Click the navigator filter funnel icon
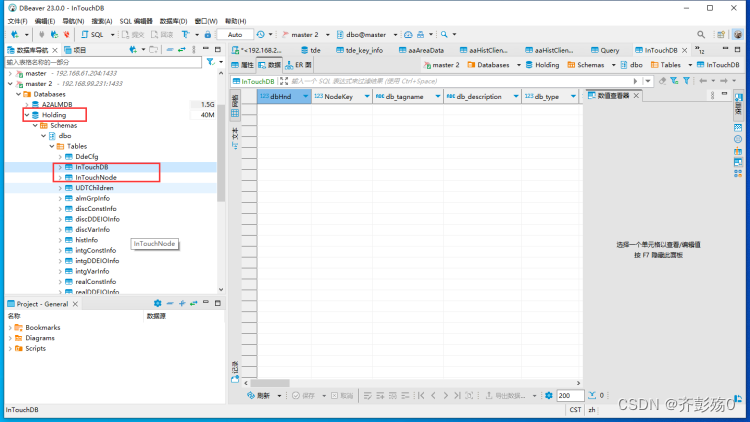 pos(210,62)
